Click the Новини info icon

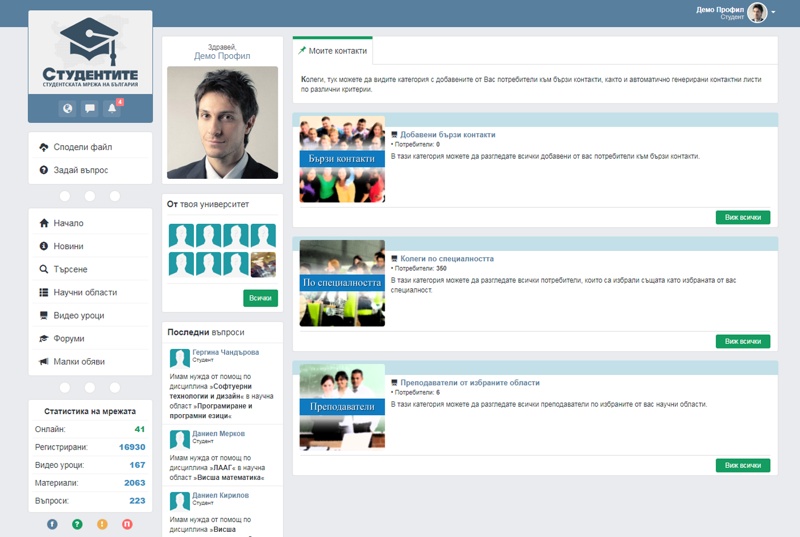44,246
